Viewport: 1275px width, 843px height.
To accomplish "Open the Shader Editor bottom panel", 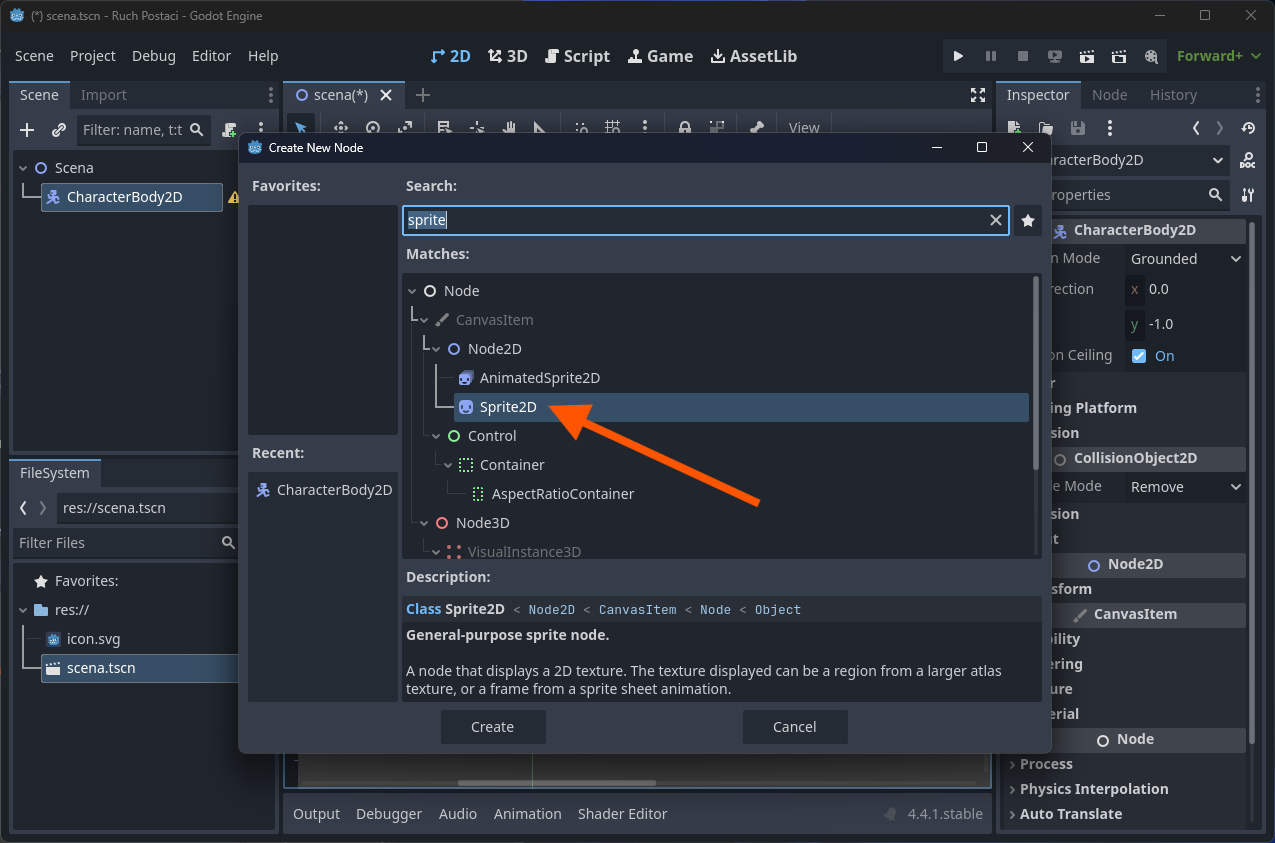I will click(x=622, y=814).
